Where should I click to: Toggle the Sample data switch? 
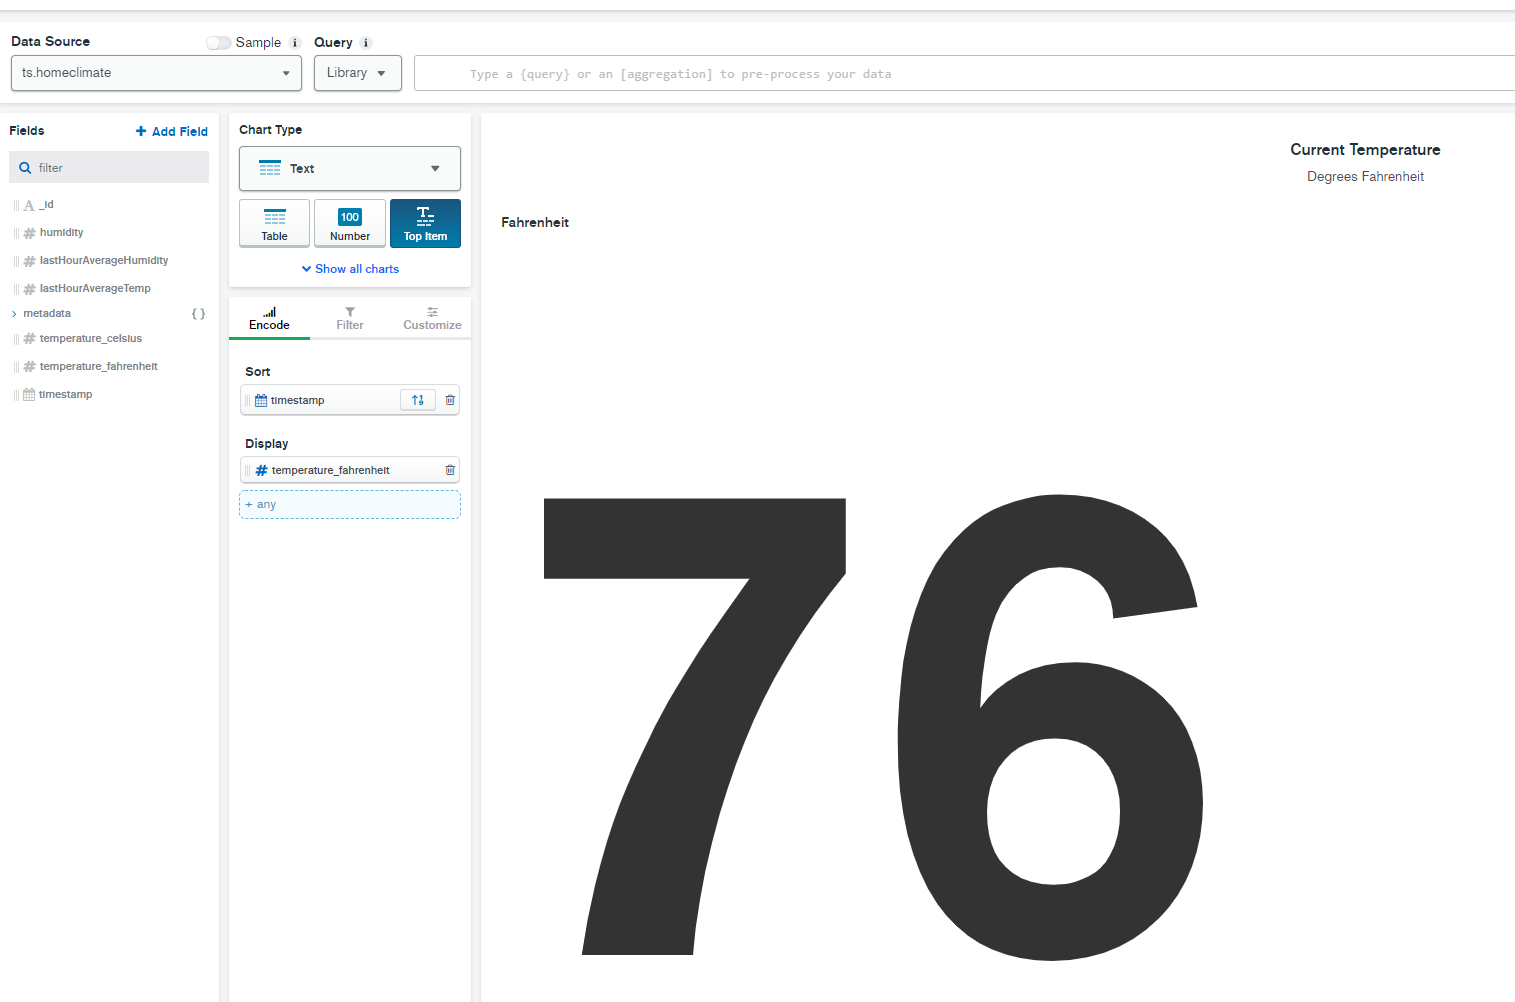[218, 43]
